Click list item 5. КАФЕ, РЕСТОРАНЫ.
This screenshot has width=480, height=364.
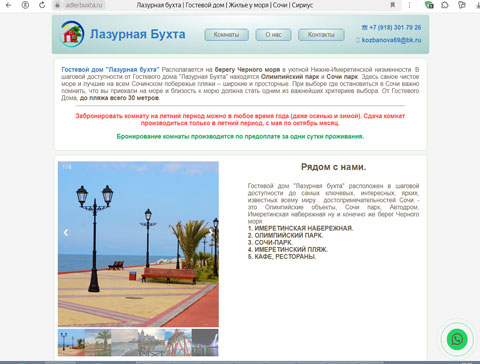coord(282,257)
